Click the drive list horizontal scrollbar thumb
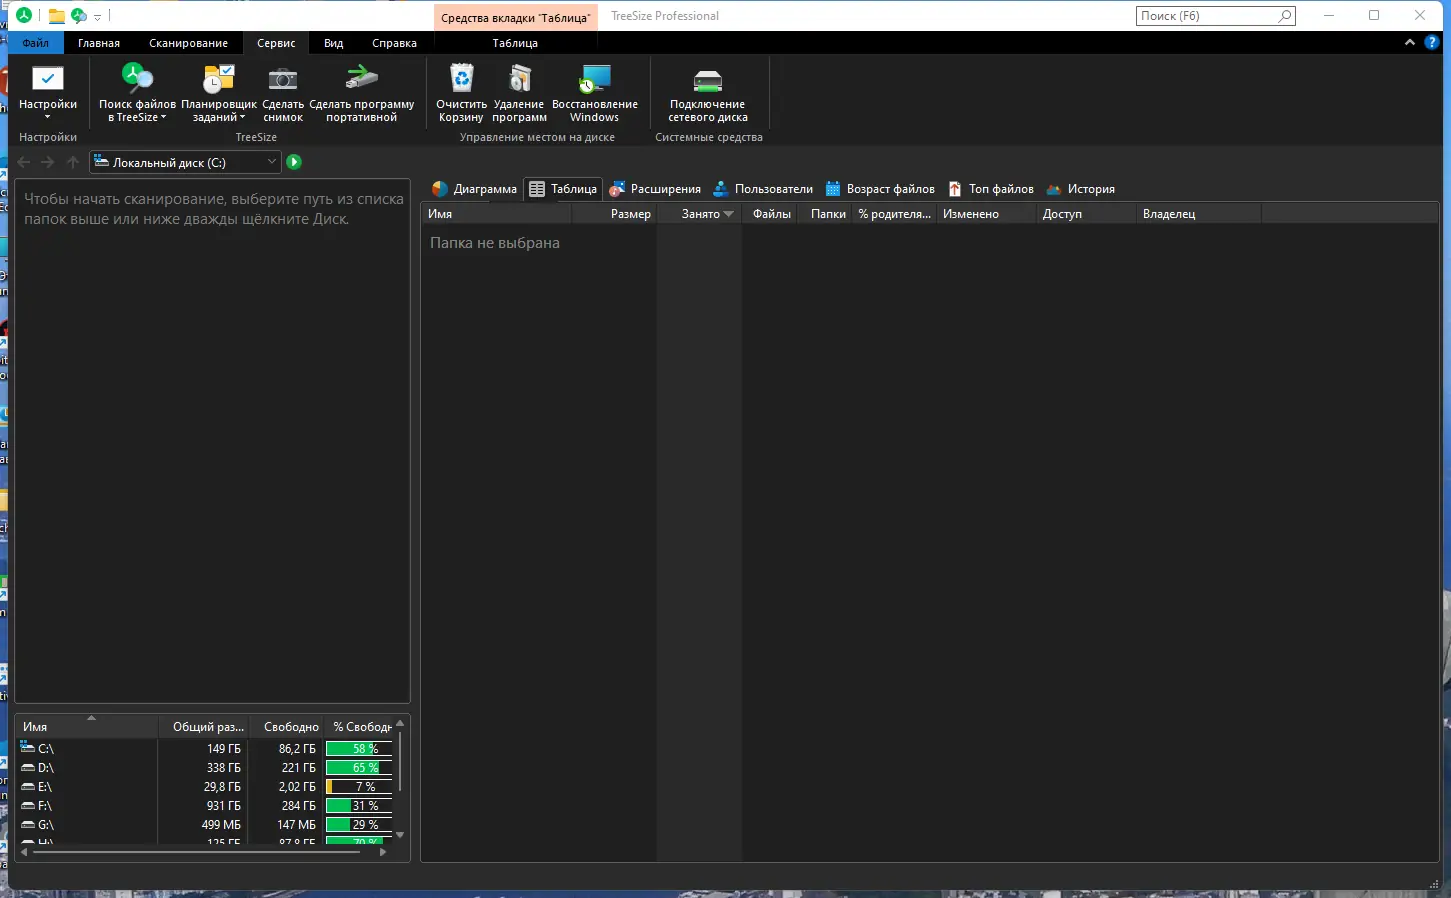The width and height of the screenshot is (1451, 898). [x=196, y=852]
